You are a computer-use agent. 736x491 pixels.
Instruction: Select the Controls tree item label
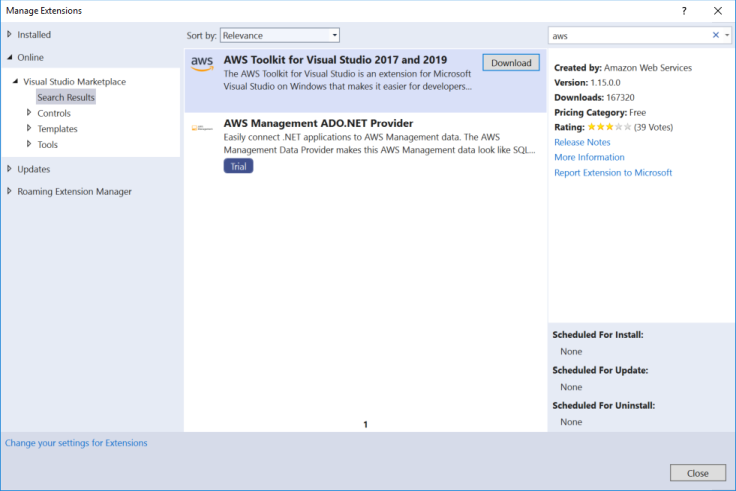point(54,113)
